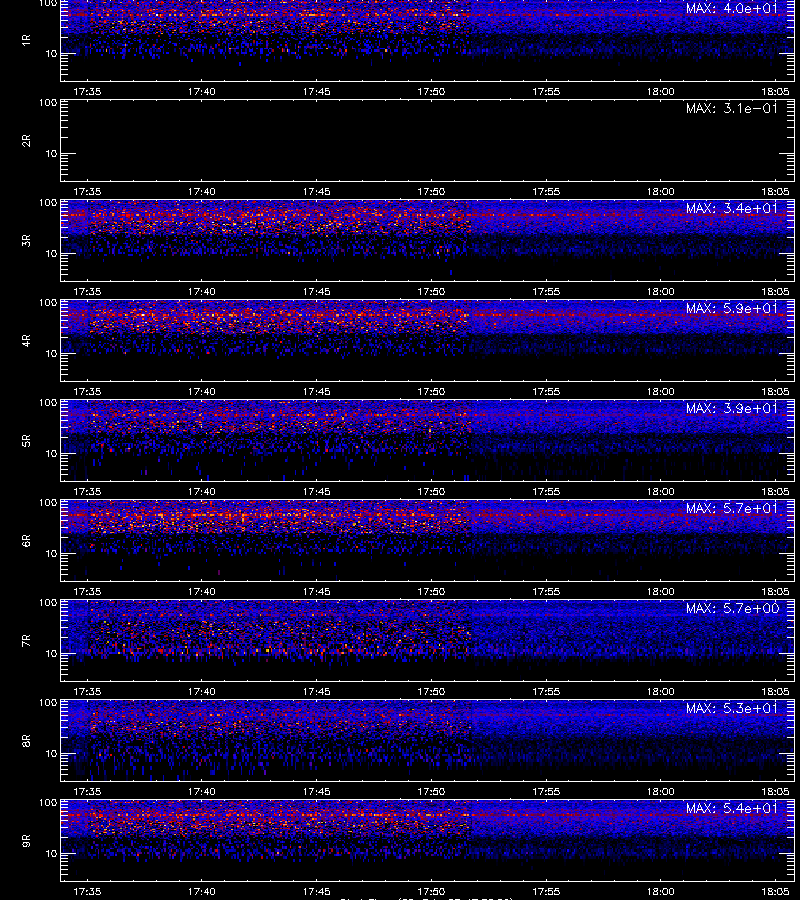Click the empty 2R spectrogram panel

pyautogui.click(x=428, y=141)
